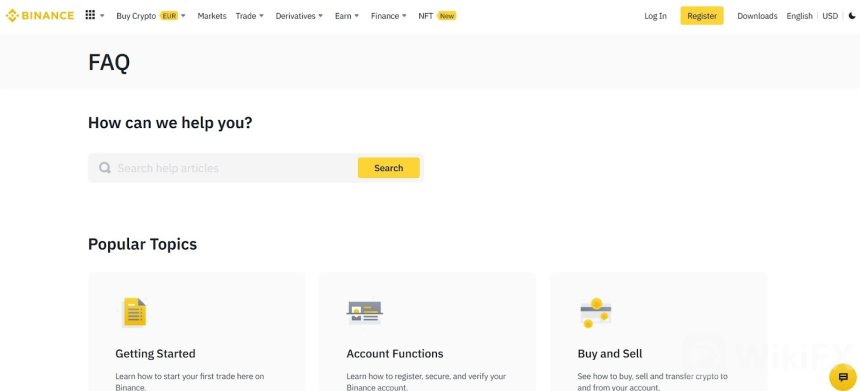The height and width of the screenshot is (391, 860).
Task: Open the Downloads menu
Action: pyautogui.click(x=757, y=16)
